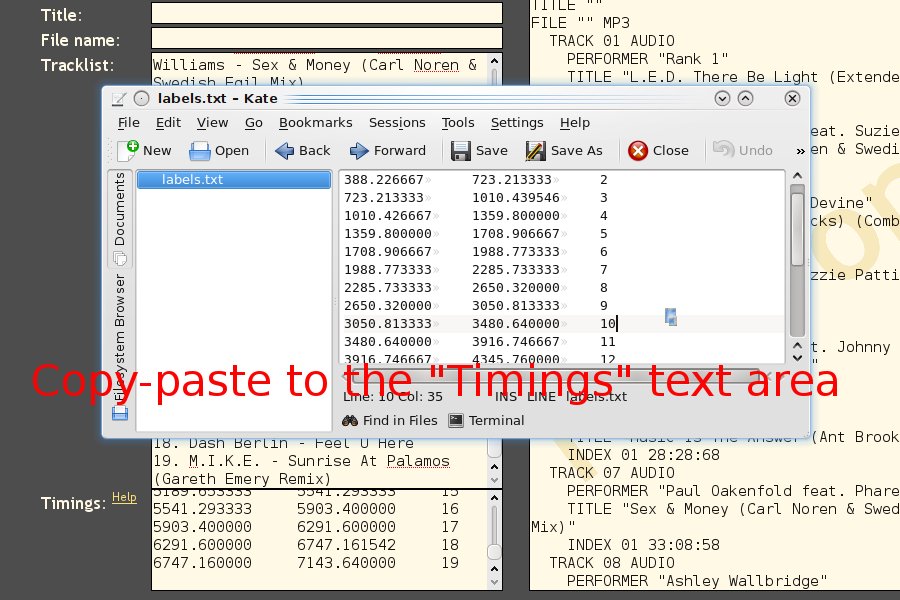Click value 3480.640000 on line 10
900x600 pixels.
515,324
